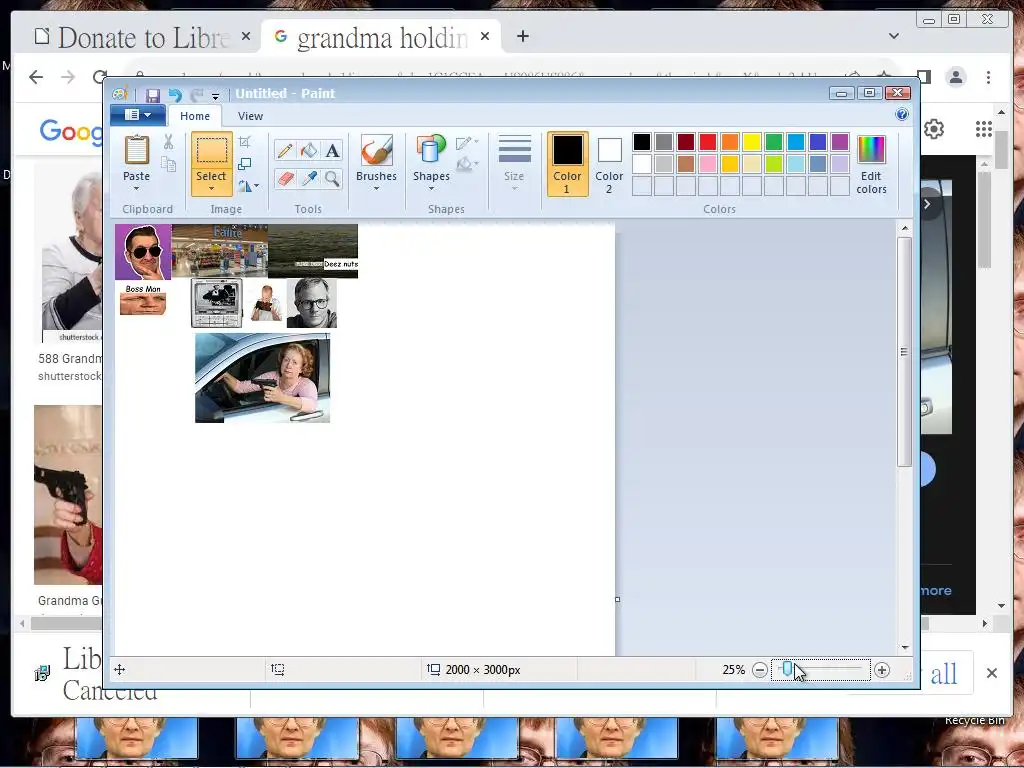The height and width of the screenshot is (768, 1024).
Task: Click Paint scrollbar down arrow
Action: click(904, 647)
